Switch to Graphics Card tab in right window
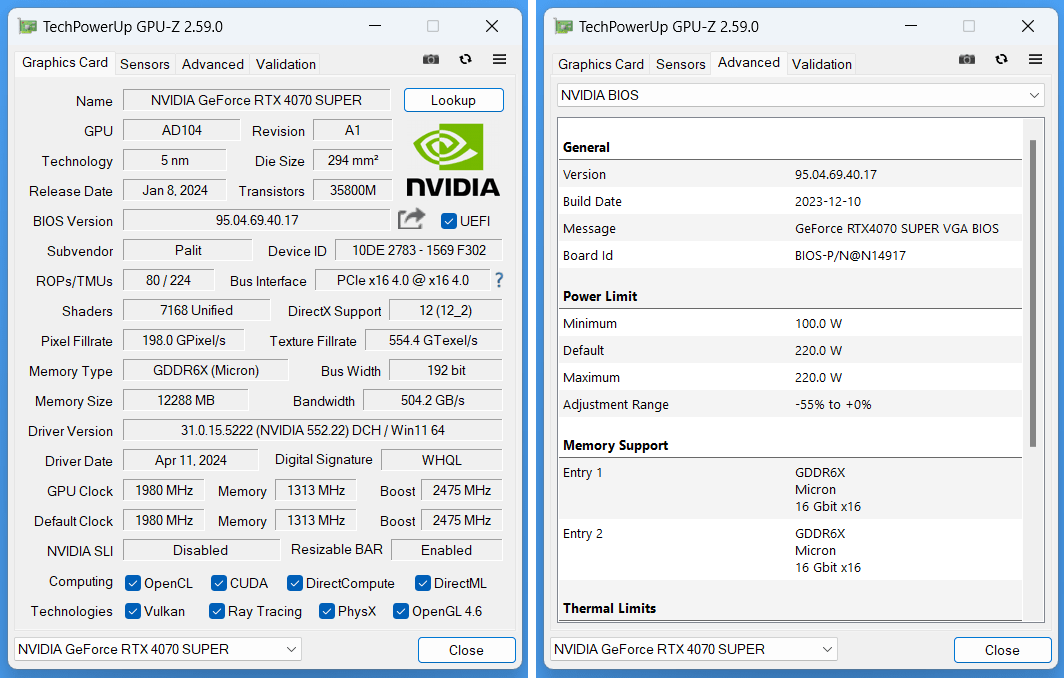Viewport: 1064px width, 678px height. point(601,64)
